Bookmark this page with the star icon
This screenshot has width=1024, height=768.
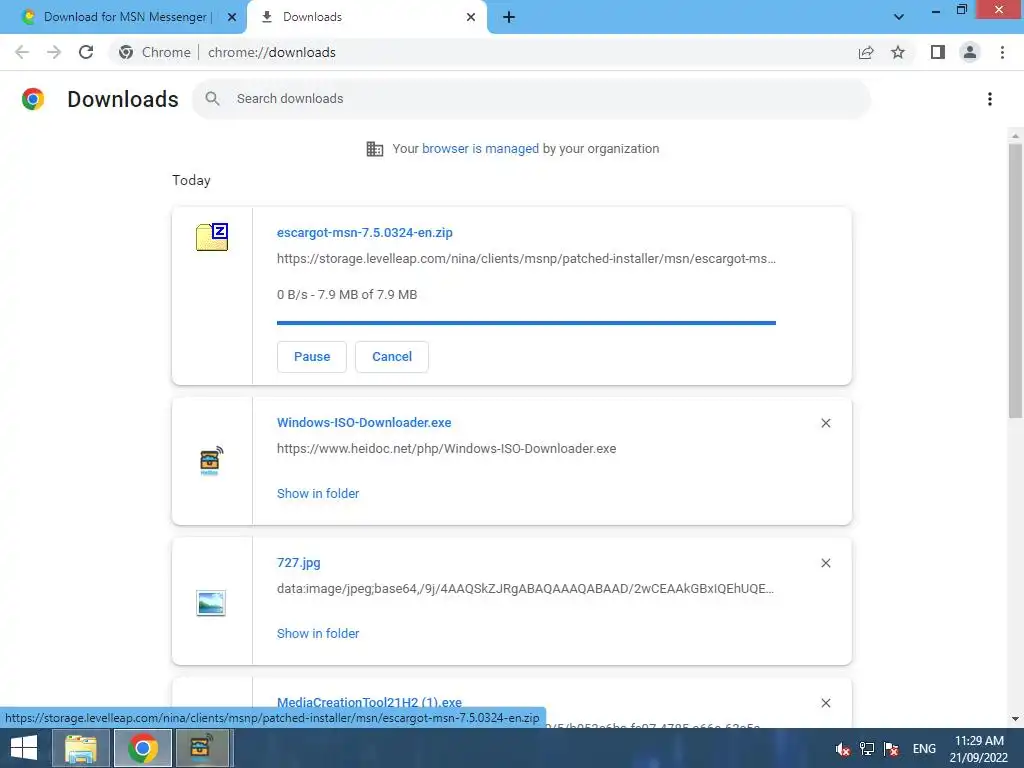(898, 52)
